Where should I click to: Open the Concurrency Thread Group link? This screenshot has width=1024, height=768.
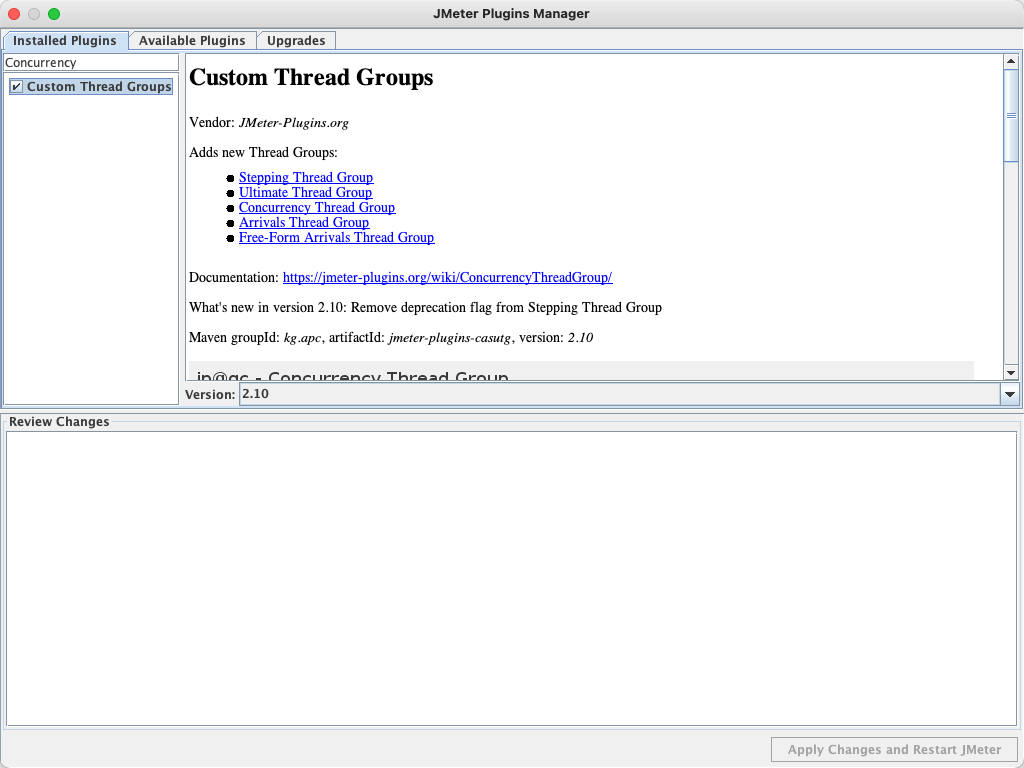tap(317, 208)
